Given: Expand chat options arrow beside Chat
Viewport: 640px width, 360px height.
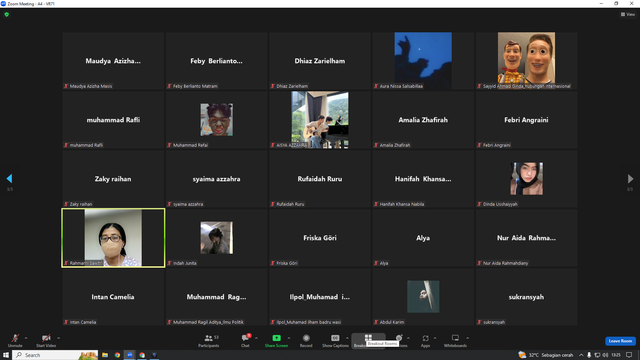Looking at the screenshot, I should (x=256, y=338).
